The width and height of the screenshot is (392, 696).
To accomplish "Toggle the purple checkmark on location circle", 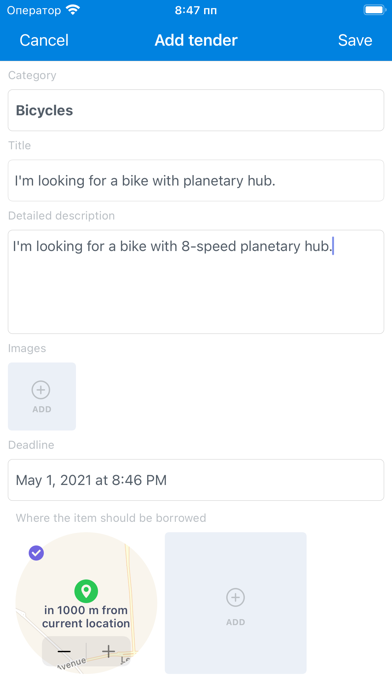I will click(x=36, y=553).
